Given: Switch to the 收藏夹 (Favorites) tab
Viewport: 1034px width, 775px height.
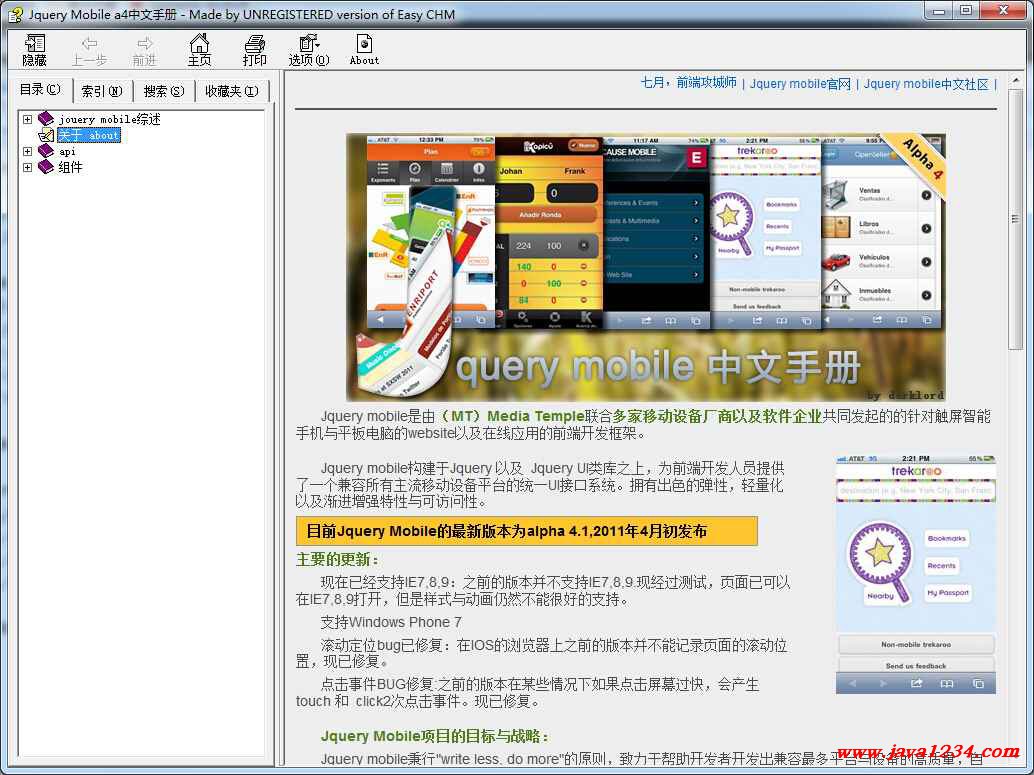Looking at the screenshot, I should tap(231, 91).
